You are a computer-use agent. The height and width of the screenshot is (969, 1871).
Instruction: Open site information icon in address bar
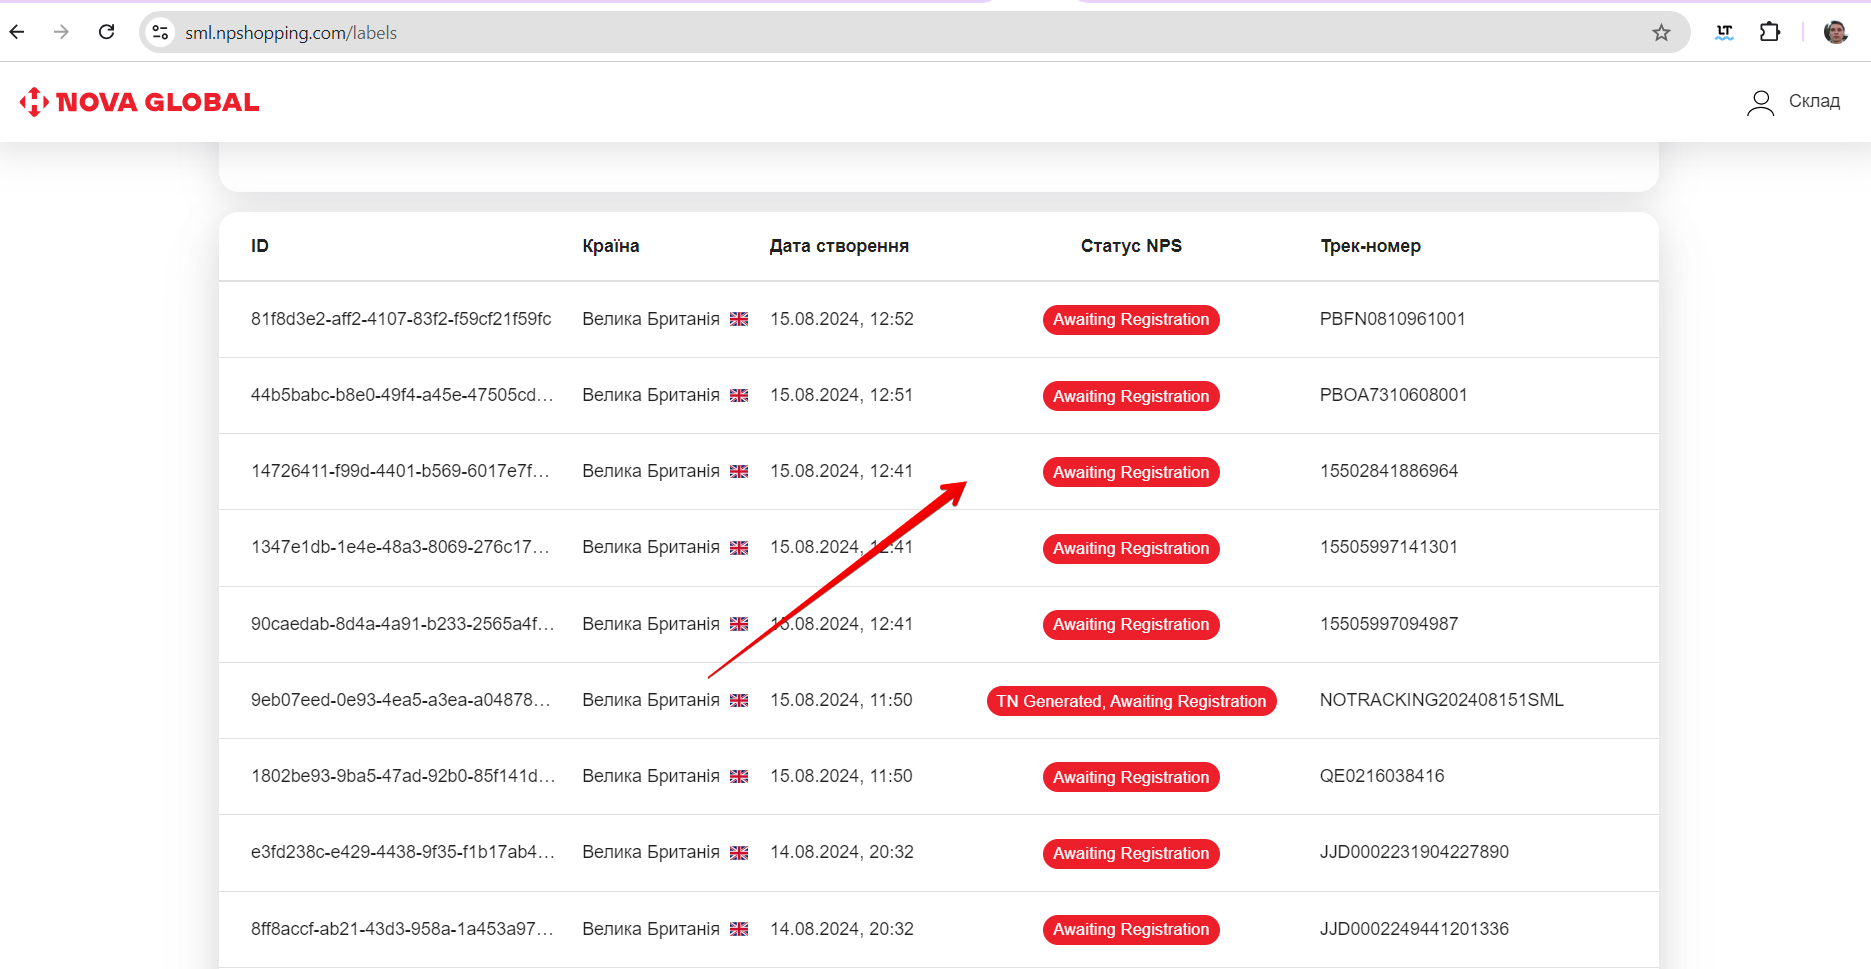[160, 33]
